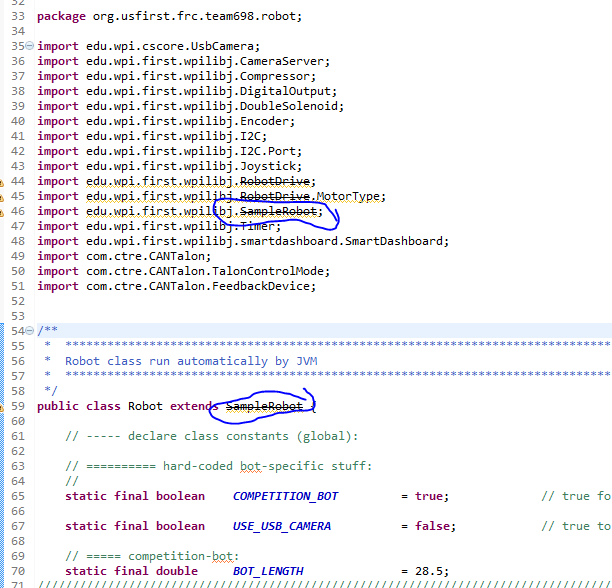Click the edu.wpi.cscore.UsbCamera import text
Image resolution: width=612 pixels, height=588 pixels.
pyautogui.click(x=170, y=46)
